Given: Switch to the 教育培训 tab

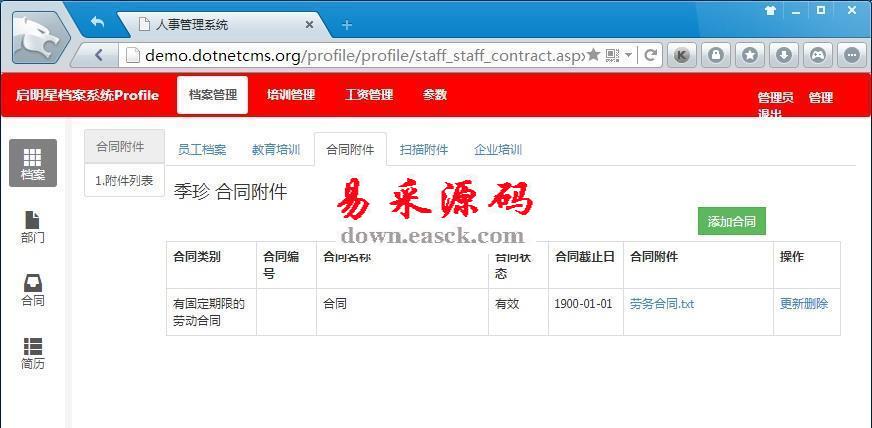Looking at the screenshot, I should [x=276, y=150].
